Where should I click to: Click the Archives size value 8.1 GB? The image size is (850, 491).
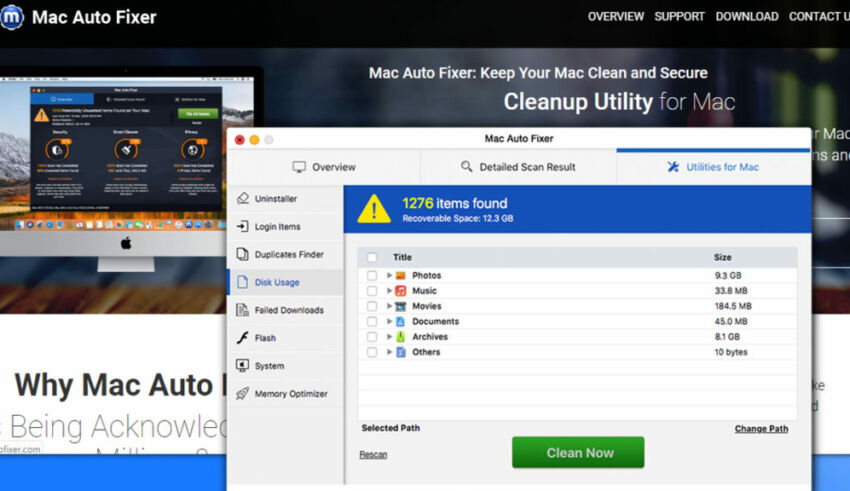click(727, 337)
